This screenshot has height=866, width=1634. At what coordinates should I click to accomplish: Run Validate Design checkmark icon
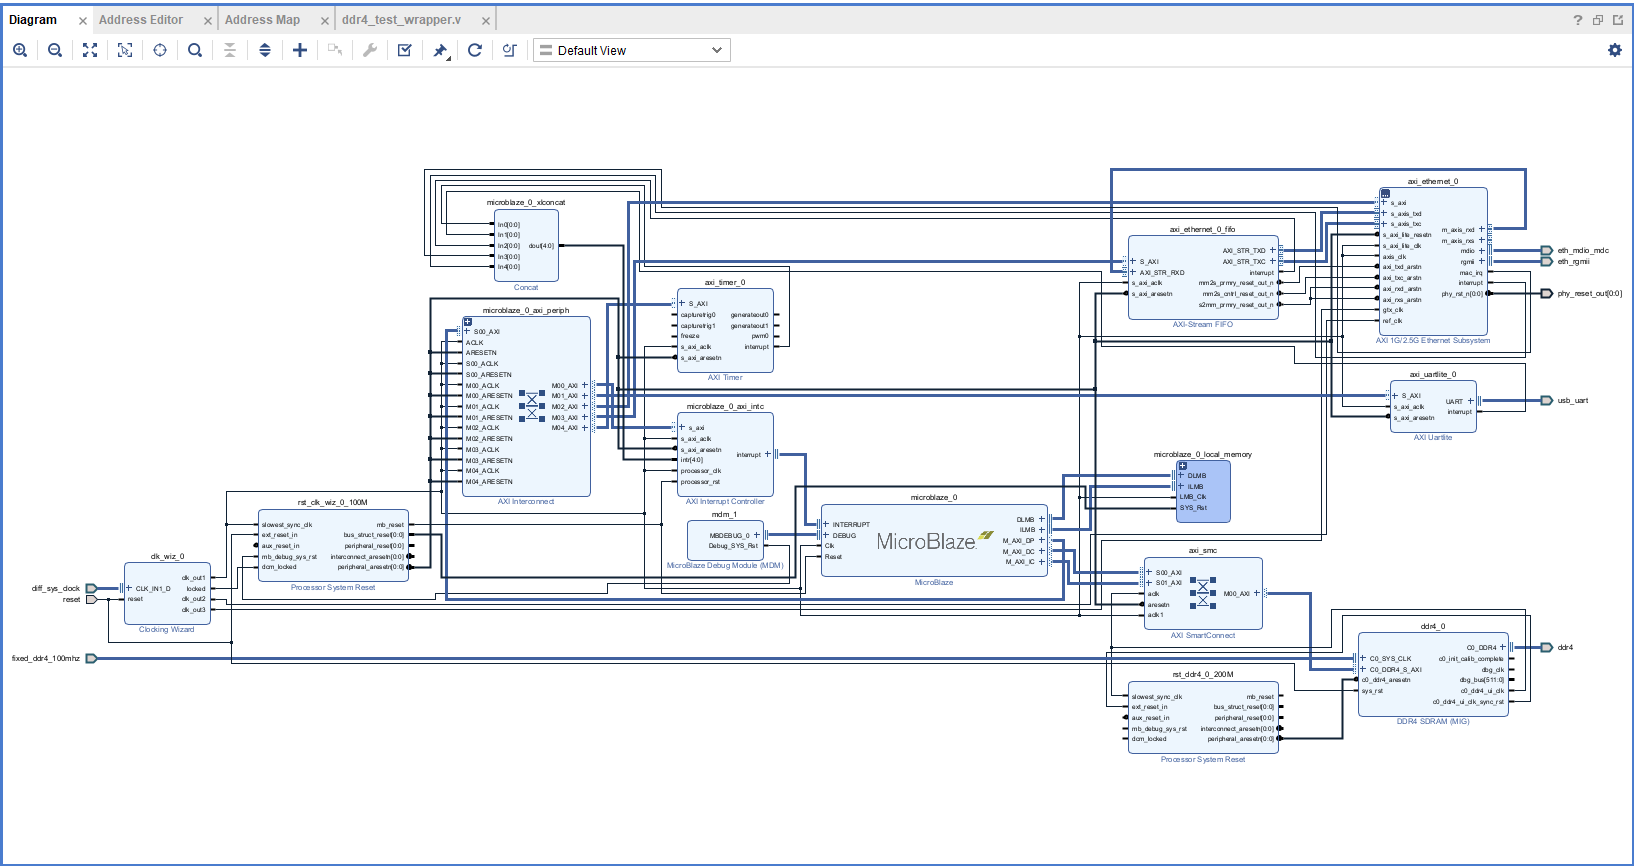(x=405, y=50)
